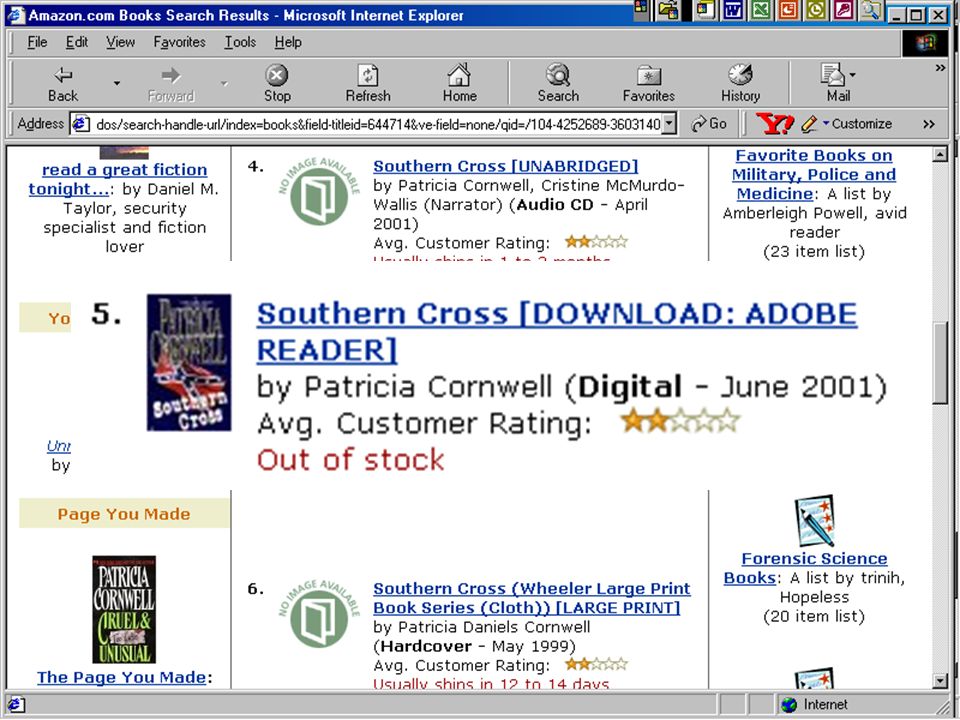960x720 pixels.
Task: Open the Customize option on the Yahoo toolbar
Action: 861,124
